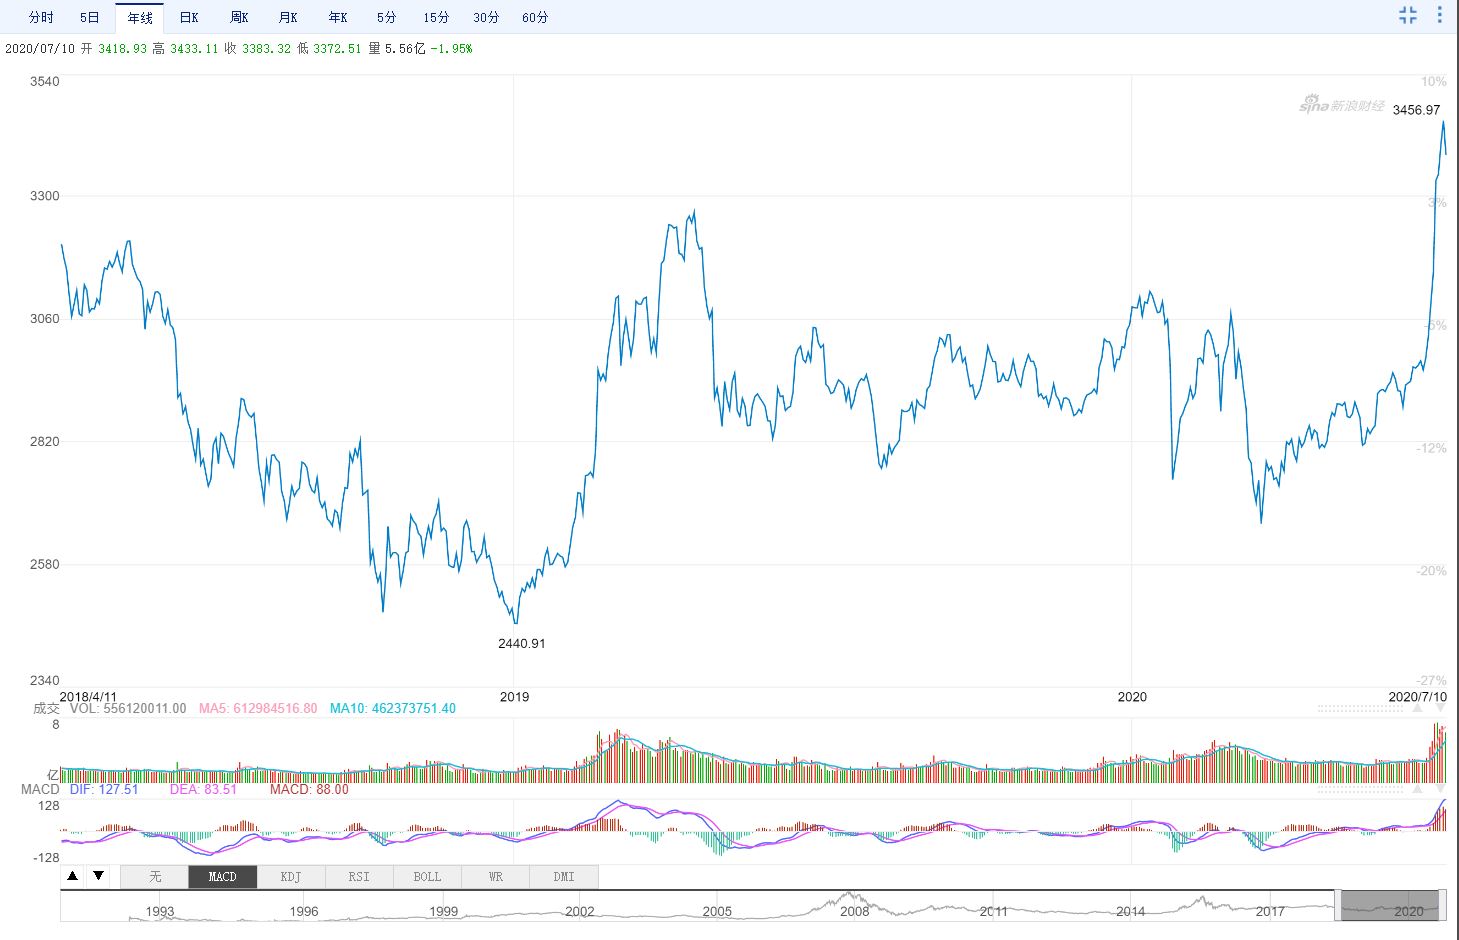Show the BOLL indicator
Screen dimensions: 1459x940
[427, 877]
